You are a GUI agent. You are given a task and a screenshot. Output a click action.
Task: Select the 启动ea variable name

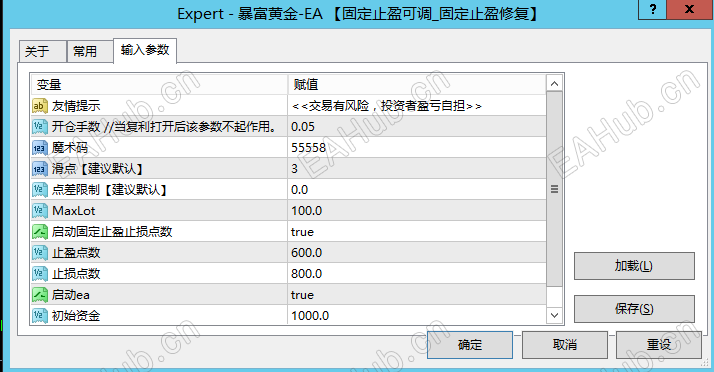[71, 295]
